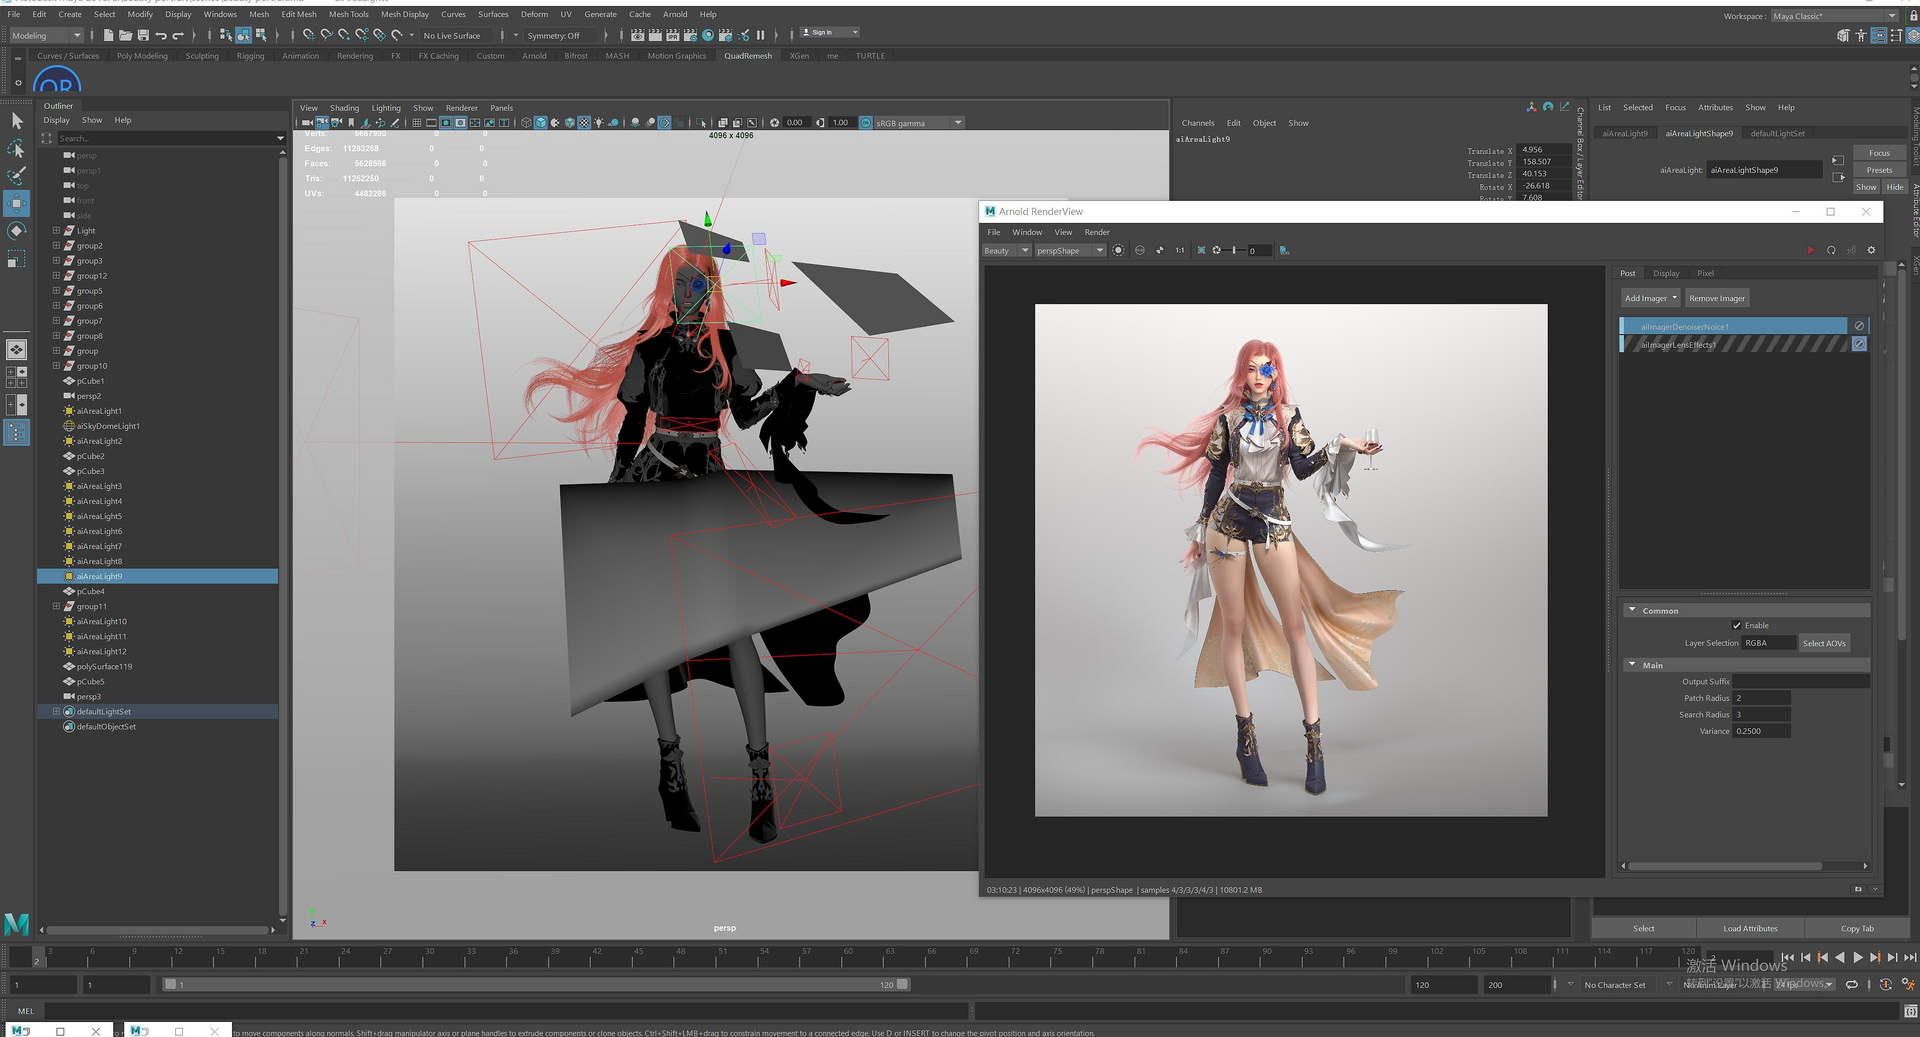The width and height of the screenshot is (1920, 1037).
Task: Toggle aiImagerLensEffects1 imager on
Action: click(x=1859, y=344)
